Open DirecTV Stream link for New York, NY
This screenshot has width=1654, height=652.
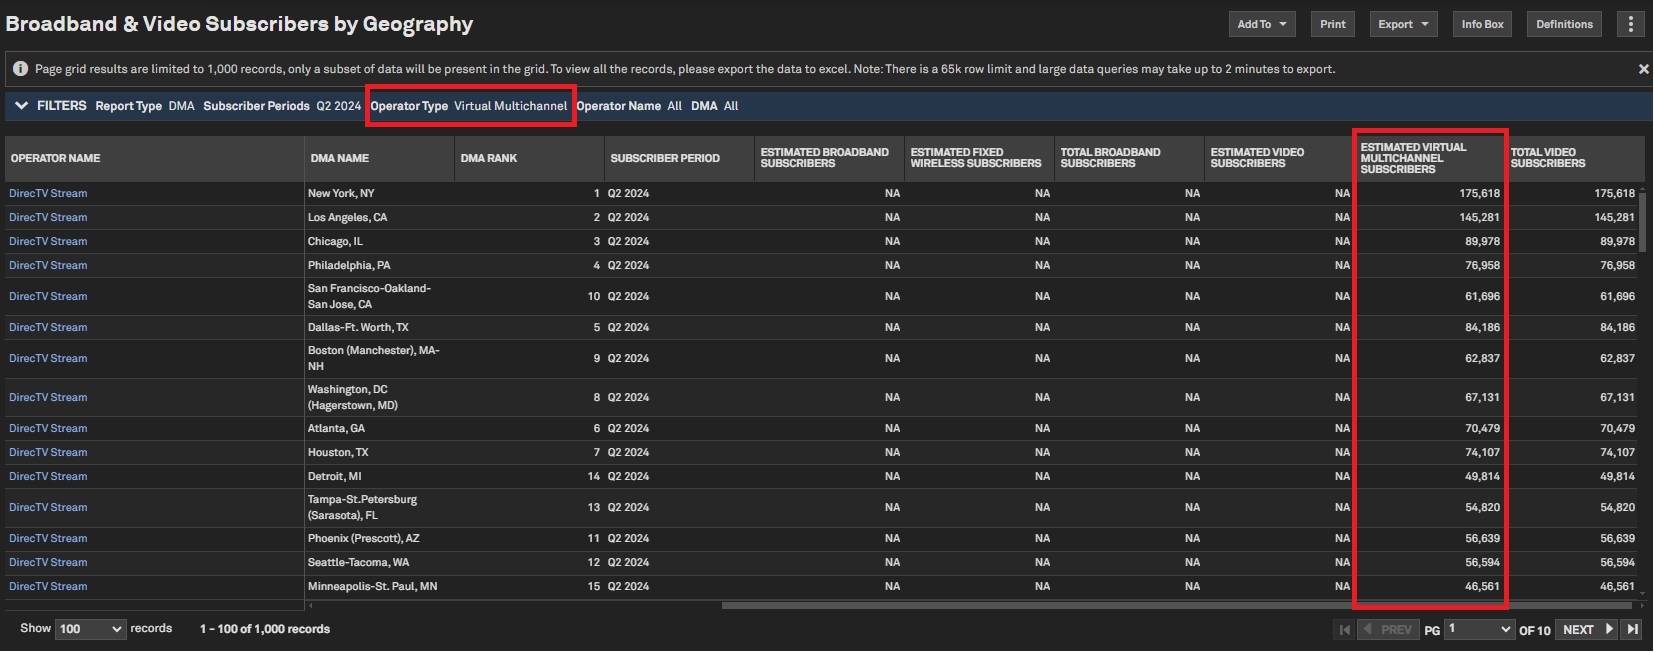48,193
